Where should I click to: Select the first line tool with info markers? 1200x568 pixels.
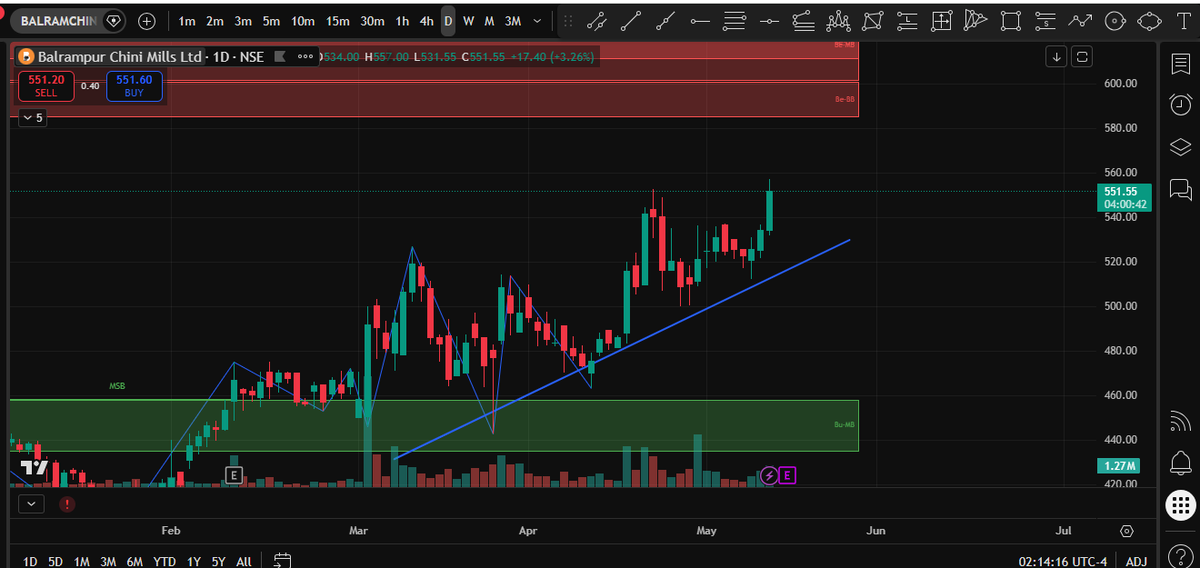pos(597,20)
